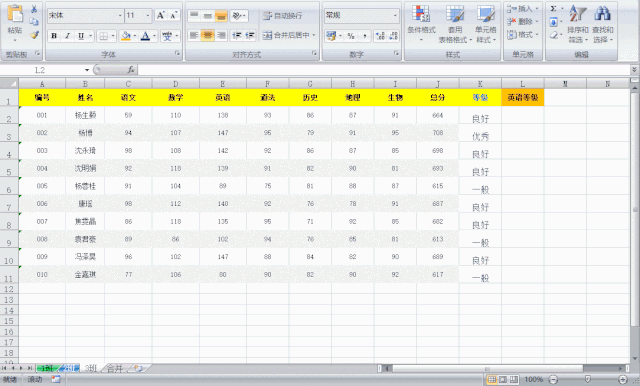The width and height of the screenshot is (640, 386).
Task: Select the 英语等级 header cell
Action: tap(523, 98)
